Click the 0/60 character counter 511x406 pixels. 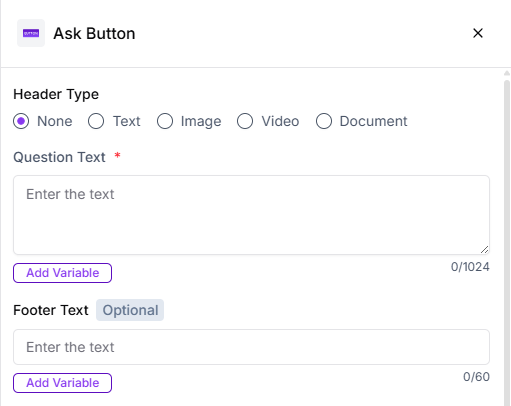[476, 377]
